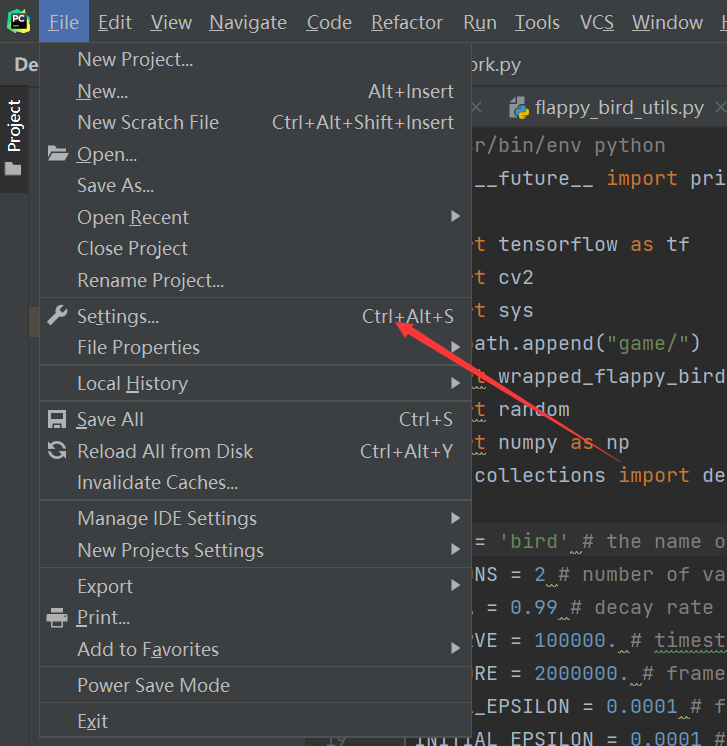Click the 0.99 decay rate value
The height and width of the screenshot is (746, 727).
pyautogui.click(x=534, y=607)
